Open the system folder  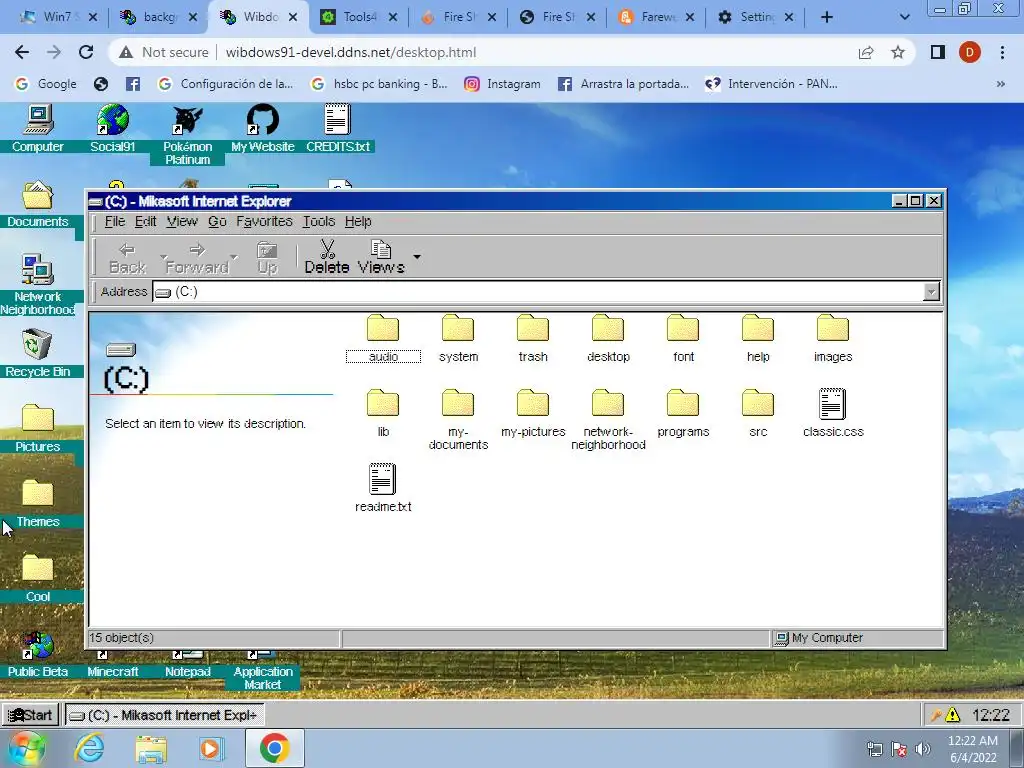click(458, 339)
